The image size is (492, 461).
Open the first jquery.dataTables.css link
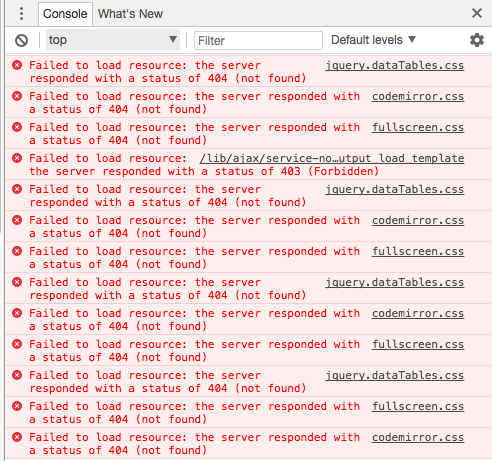tap(395, 66)
